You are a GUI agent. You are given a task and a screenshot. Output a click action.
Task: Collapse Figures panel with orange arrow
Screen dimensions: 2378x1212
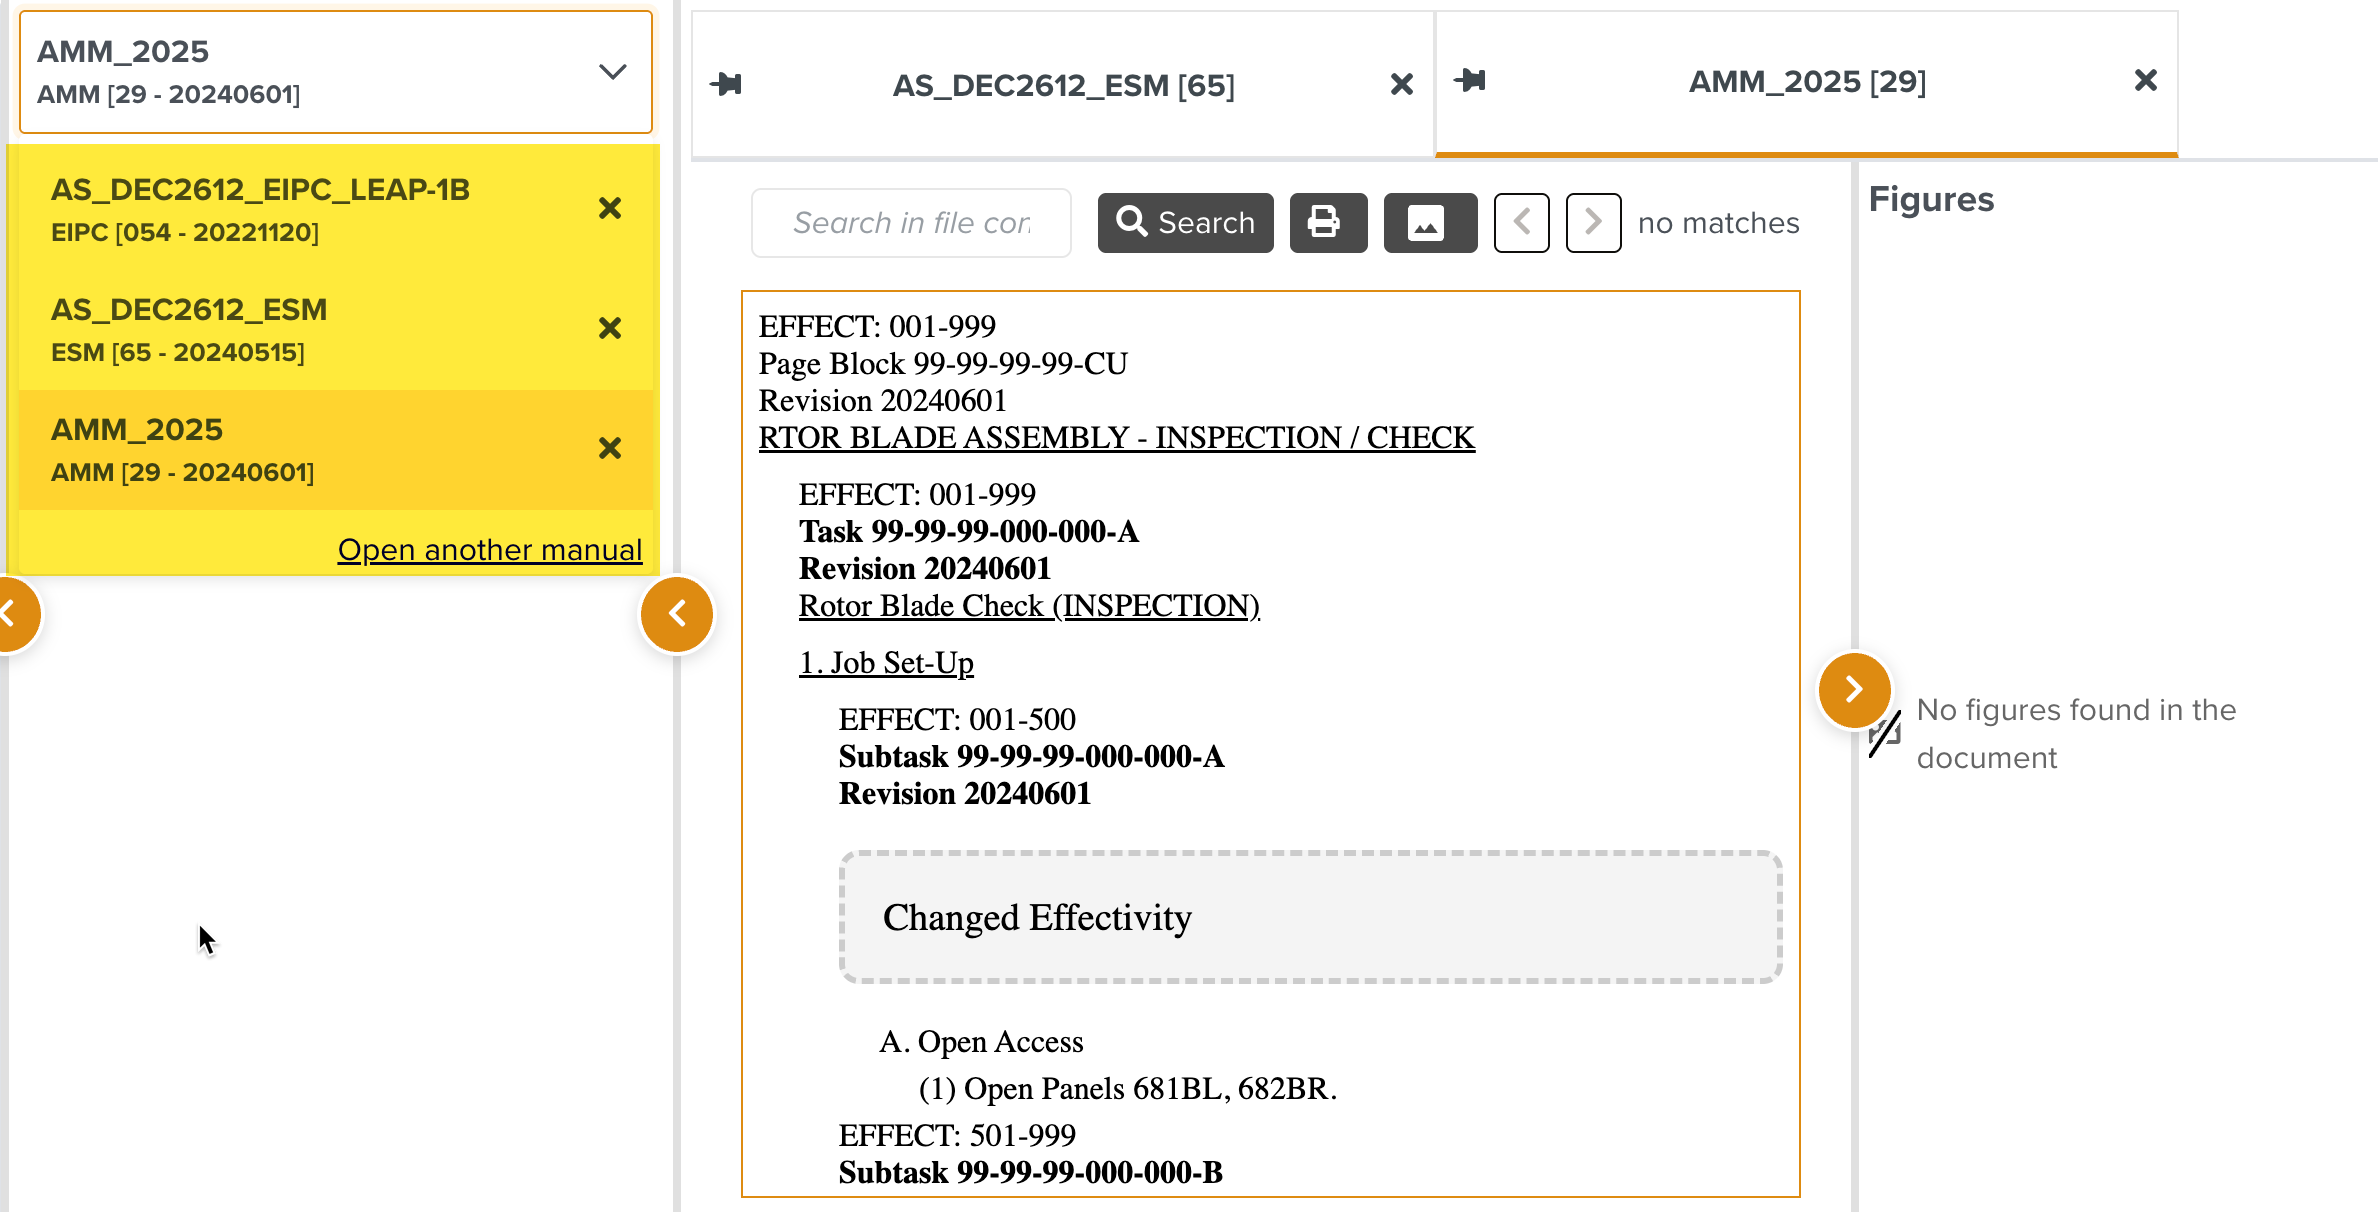pyautogui.click(x=1853, y=689)
